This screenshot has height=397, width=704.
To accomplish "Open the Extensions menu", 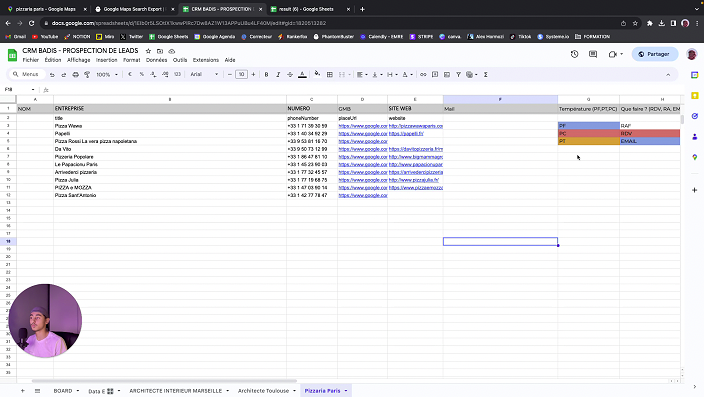I will (x=206, y=60).
